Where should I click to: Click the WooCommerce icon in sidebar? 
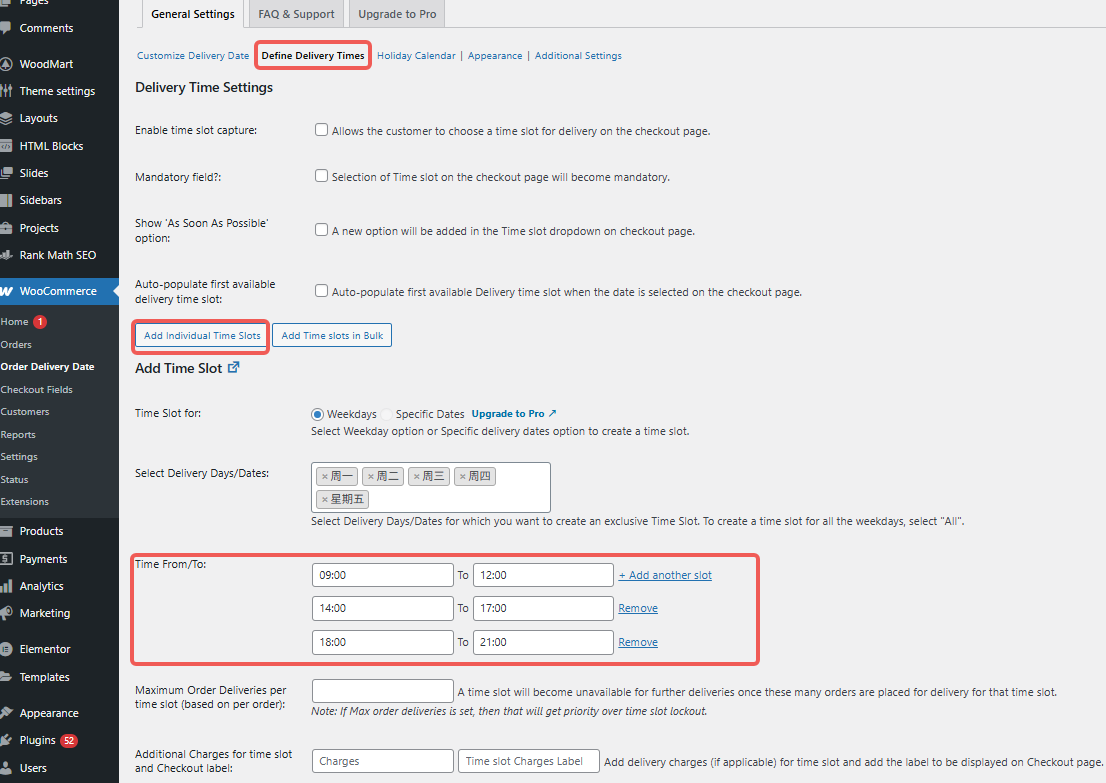pos(6,292)
